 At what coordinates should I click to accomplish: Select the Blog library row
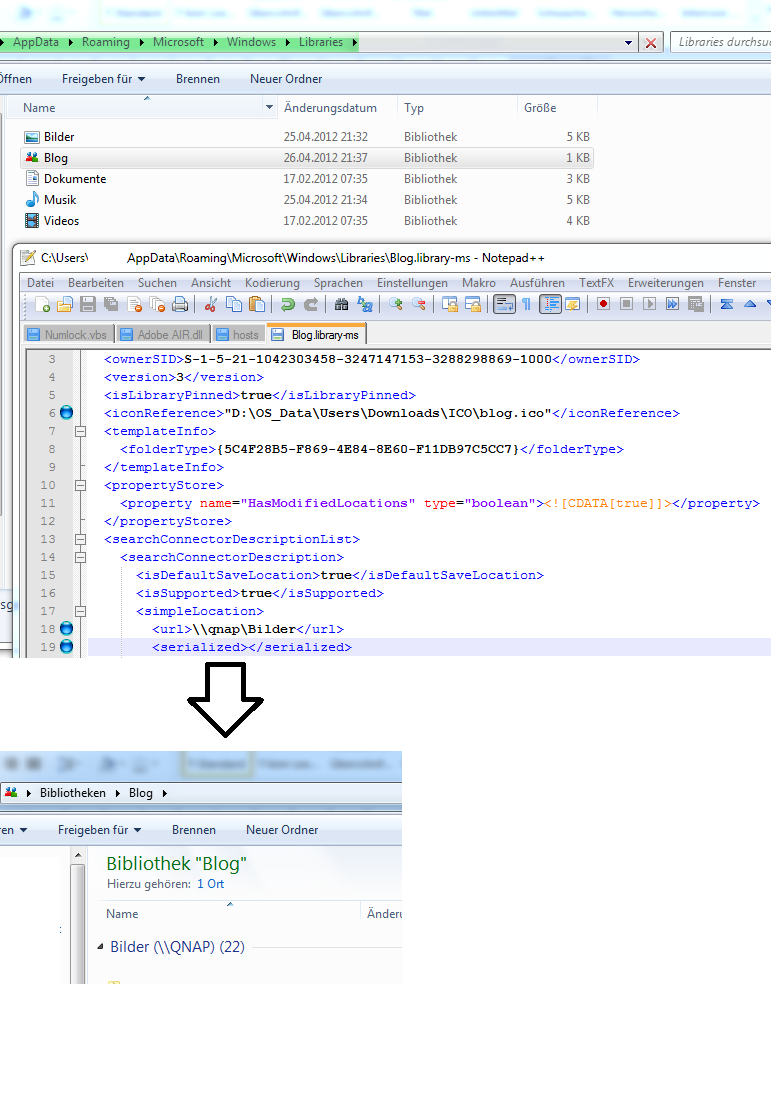coord(306,158)
